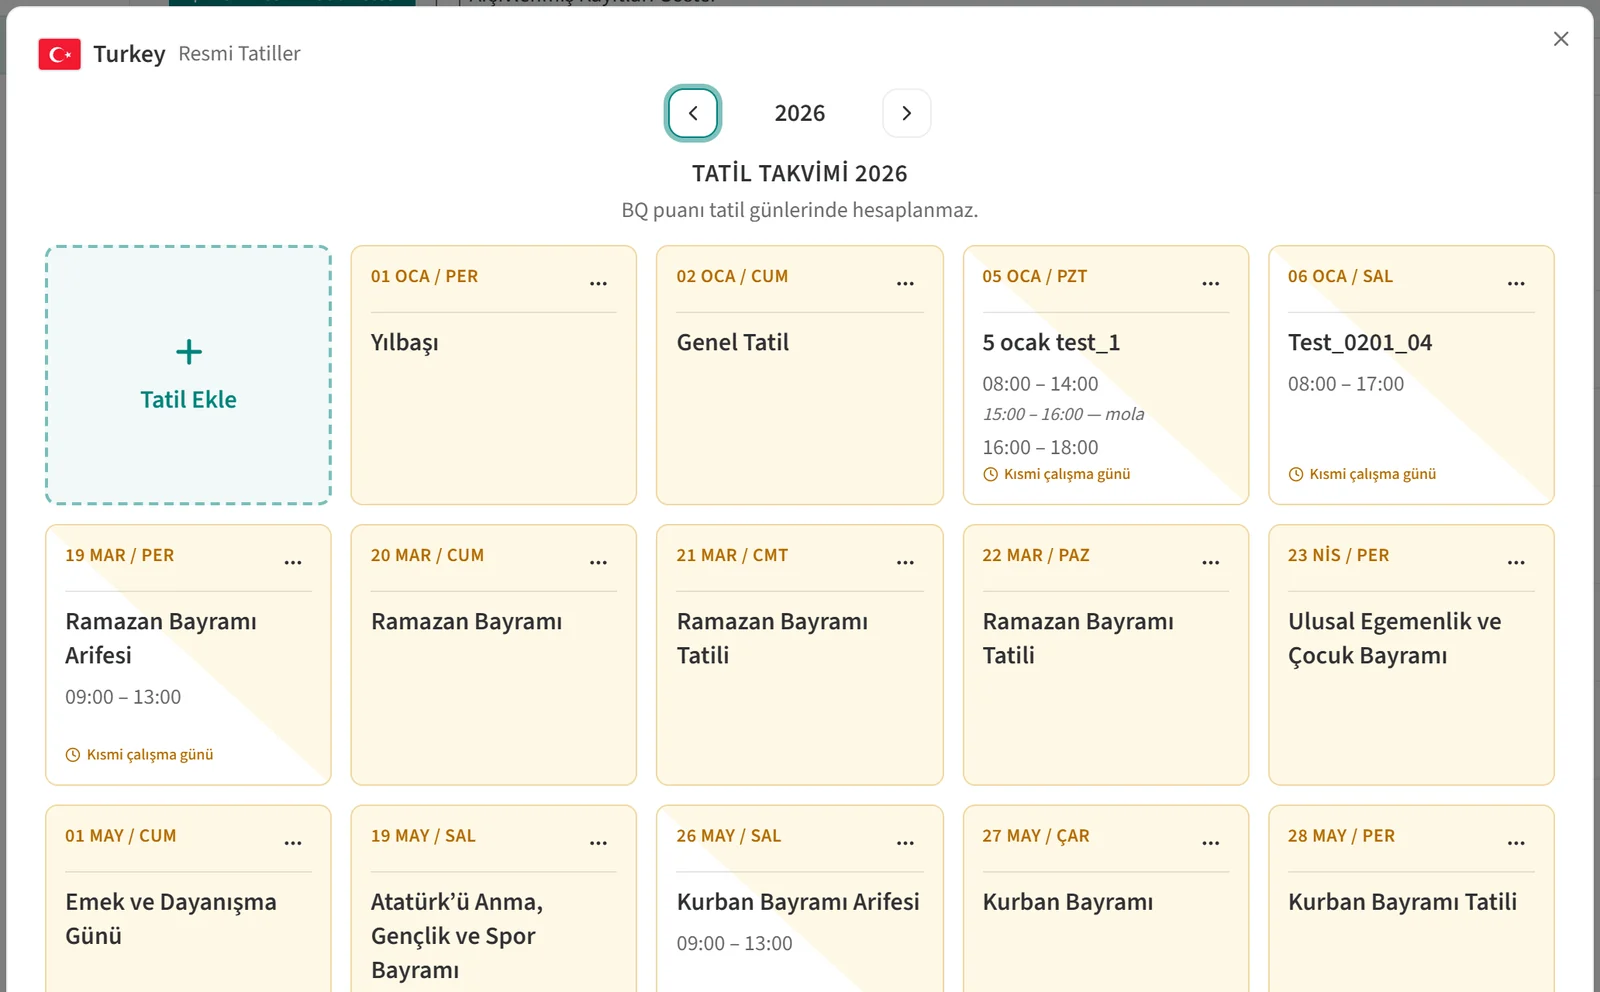The image size is (1600, 992).
Task: Click partial workday clock icon on Test_0201_04
Action: tap(1296, 474)
